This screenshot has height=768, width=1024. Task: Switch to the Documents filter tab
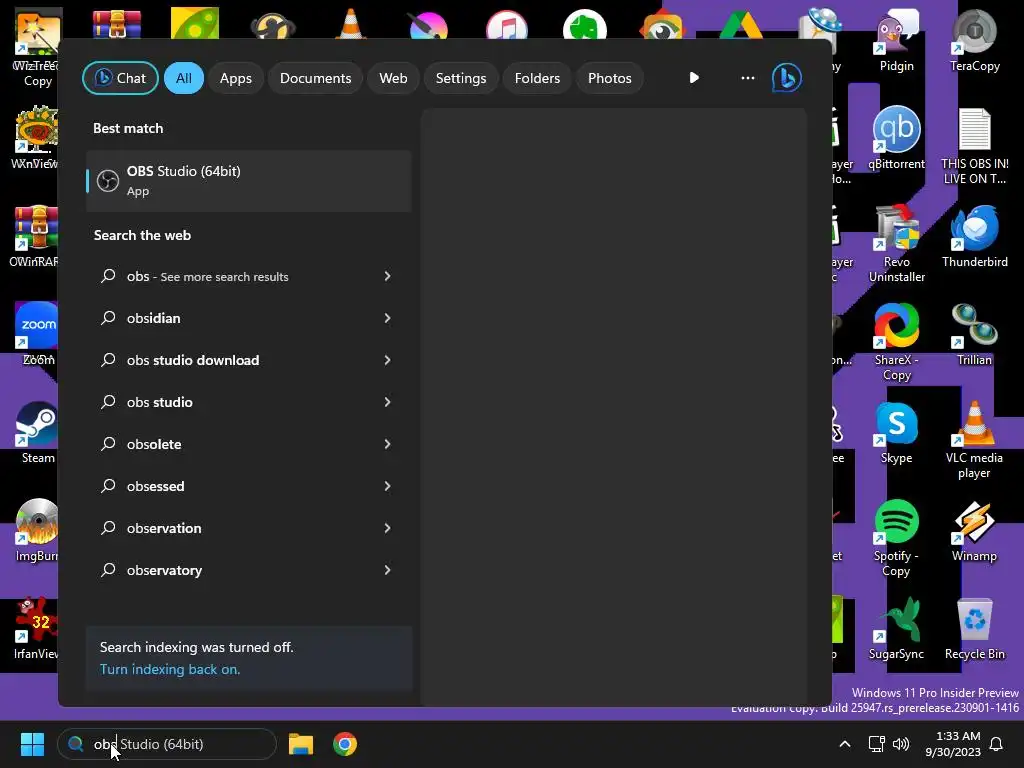(315, 78)
